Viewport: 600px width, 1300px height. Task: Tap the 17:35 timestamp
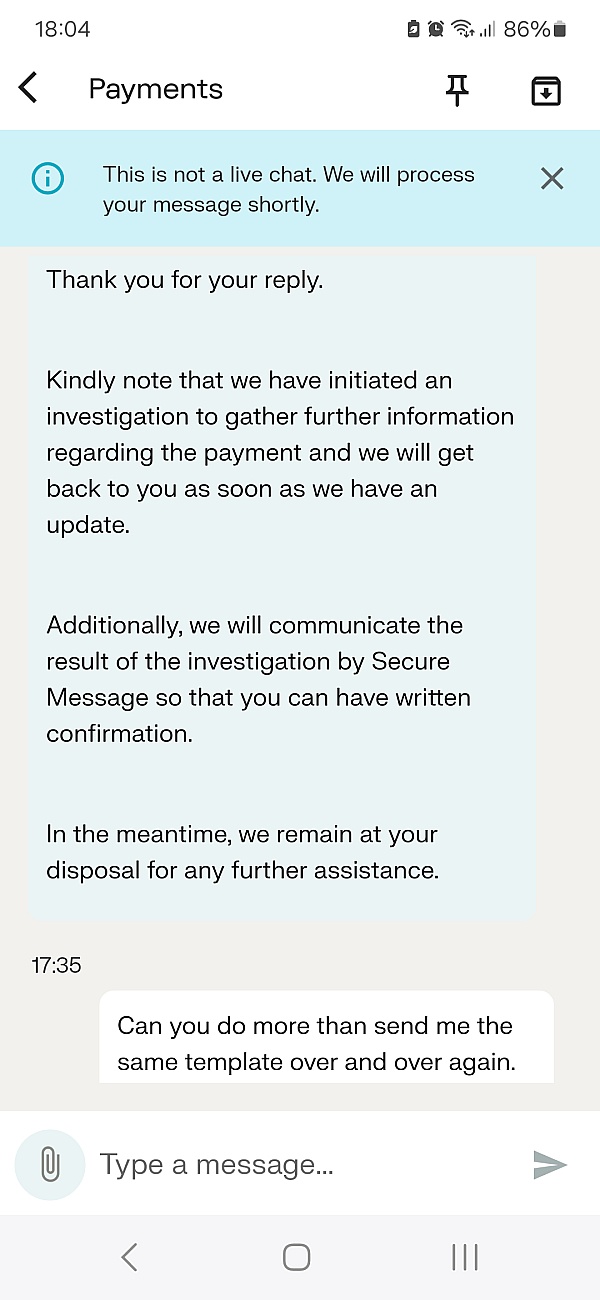56,965
